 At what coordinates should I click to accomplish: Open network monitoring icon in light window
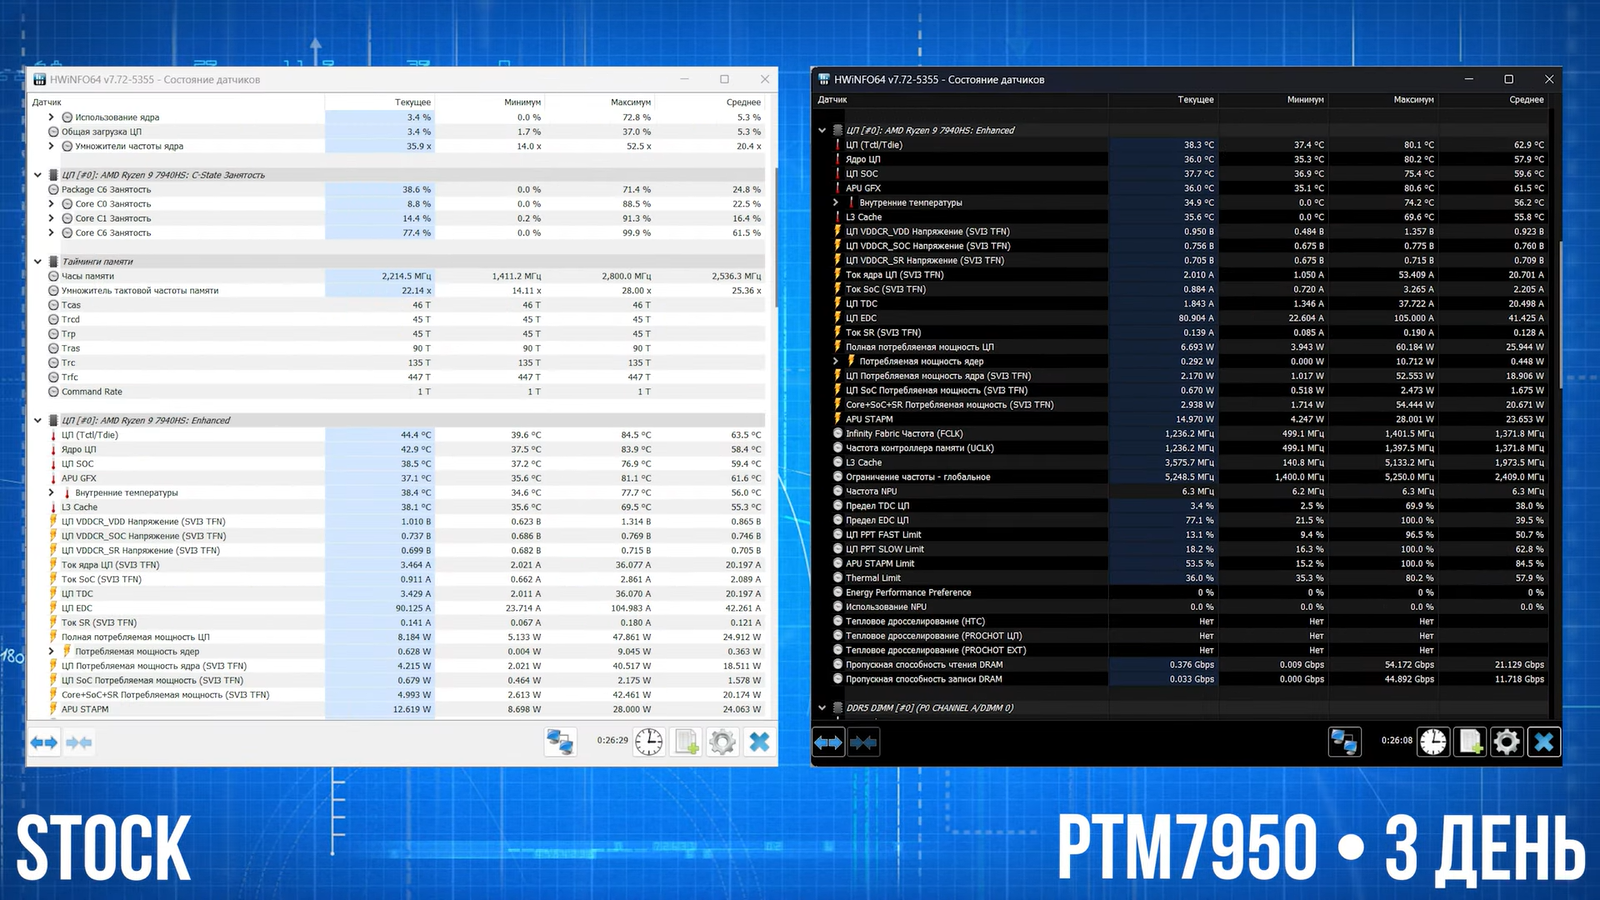pos(560,742)
